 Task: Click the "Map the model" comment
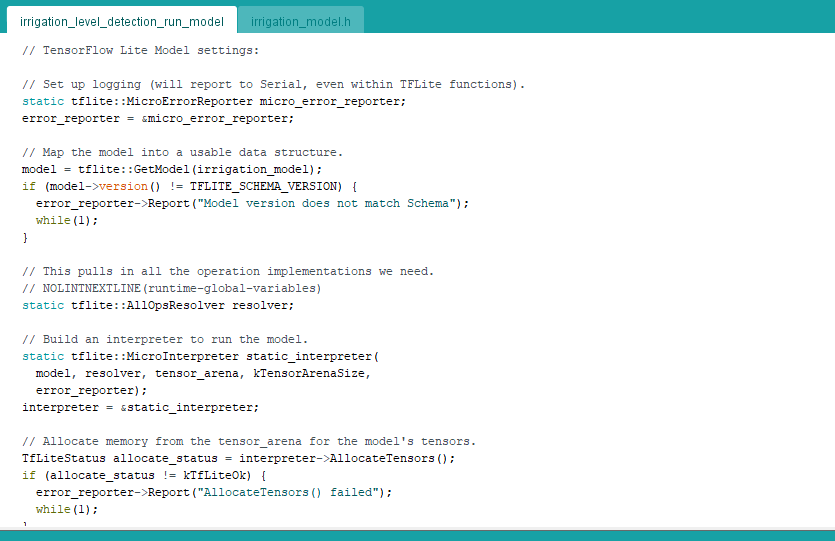pos(182,152)
